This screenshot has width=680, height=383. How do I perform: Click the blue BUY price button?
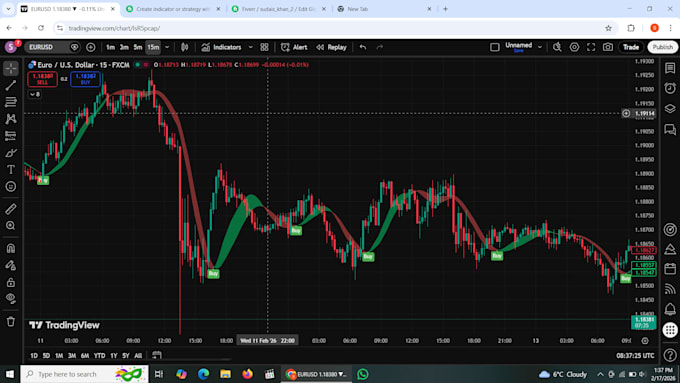[x=85, y=79]
